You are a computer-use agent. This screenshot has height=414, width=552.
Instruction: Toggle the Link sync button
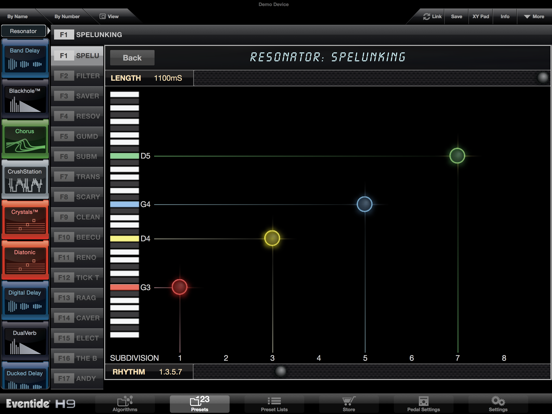[432, 17]
